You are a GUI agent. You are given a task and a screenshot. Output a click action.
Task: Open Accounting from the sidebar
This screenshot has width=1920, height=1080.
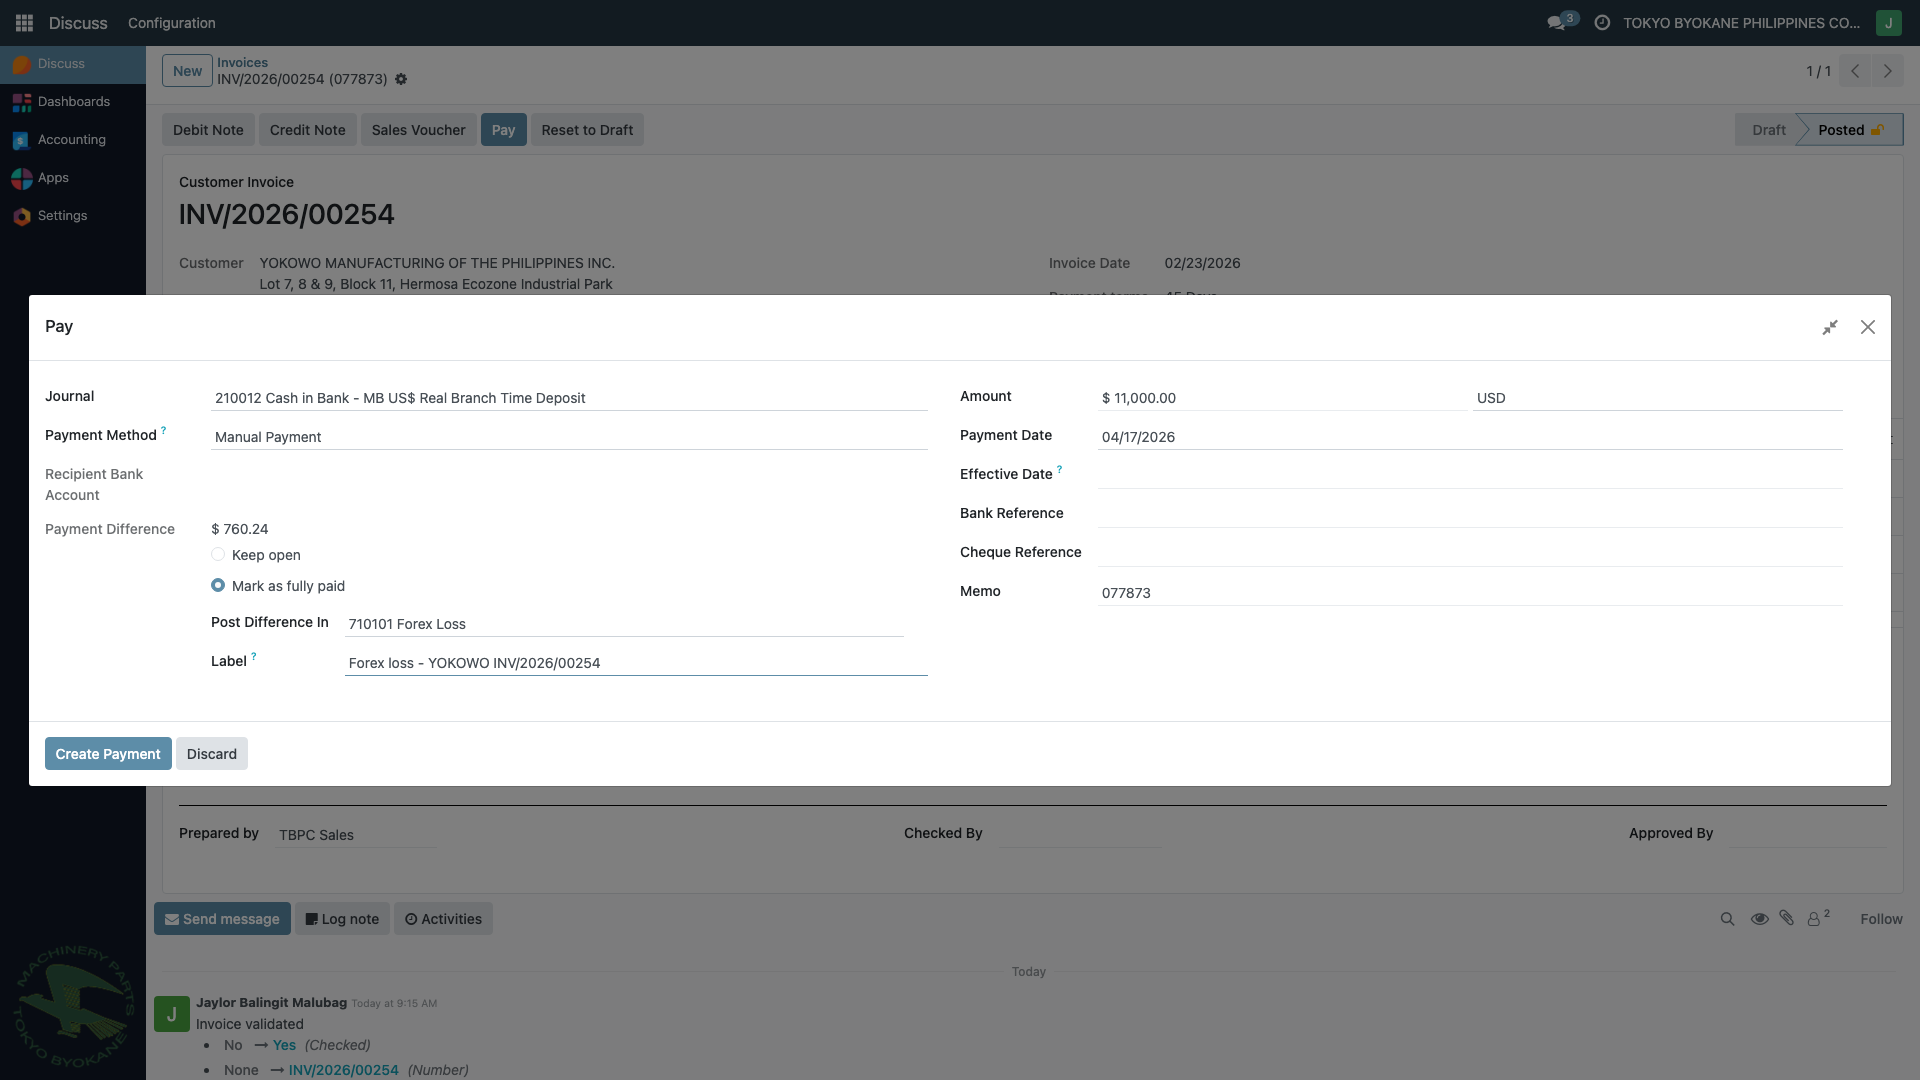point(71,140)
